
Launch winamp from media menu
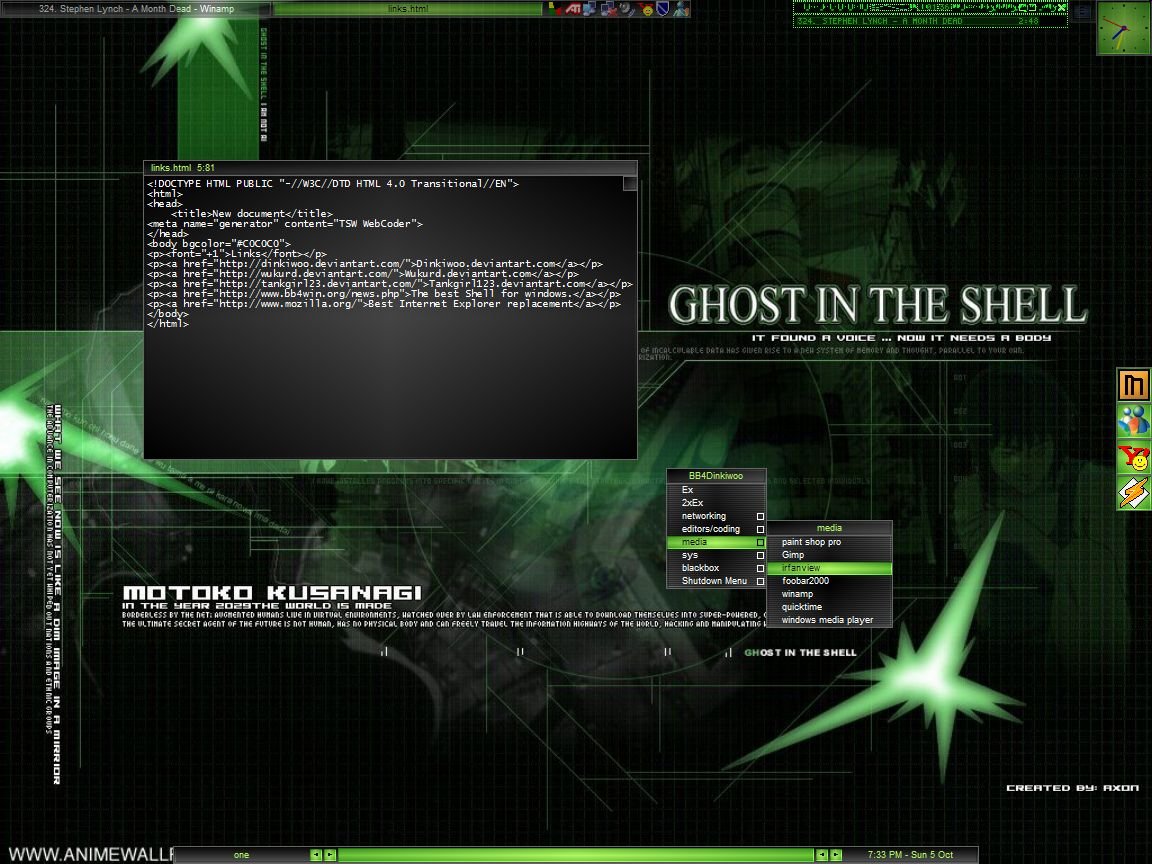pyautogui.click(x=829, y=594)
